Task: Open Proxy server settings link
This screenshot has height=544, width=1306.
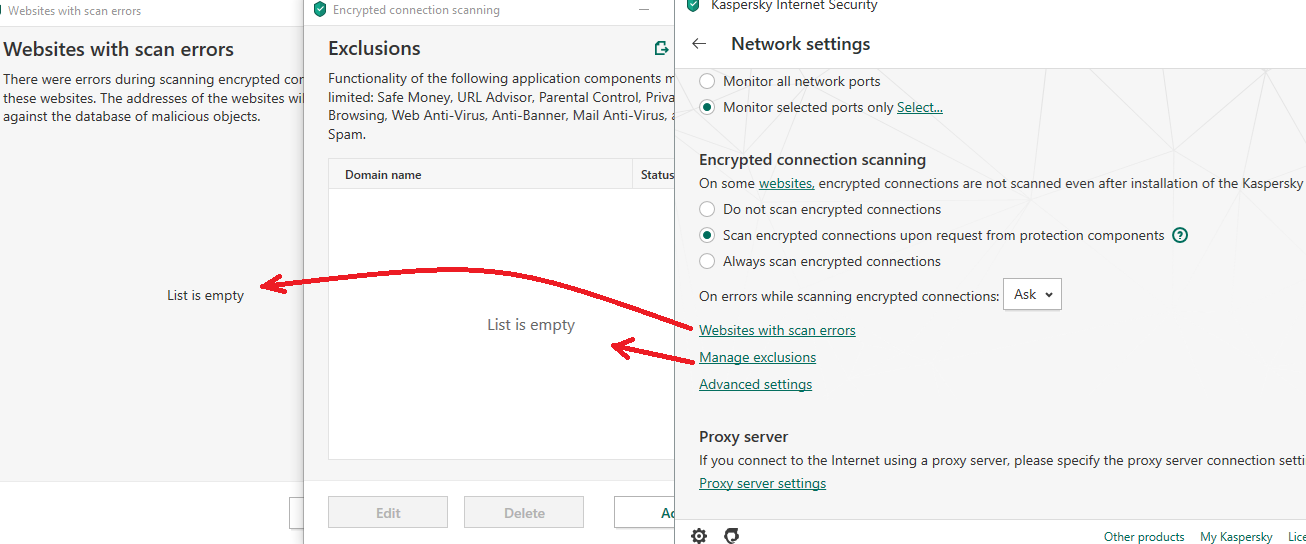Action: pos(762,483)
